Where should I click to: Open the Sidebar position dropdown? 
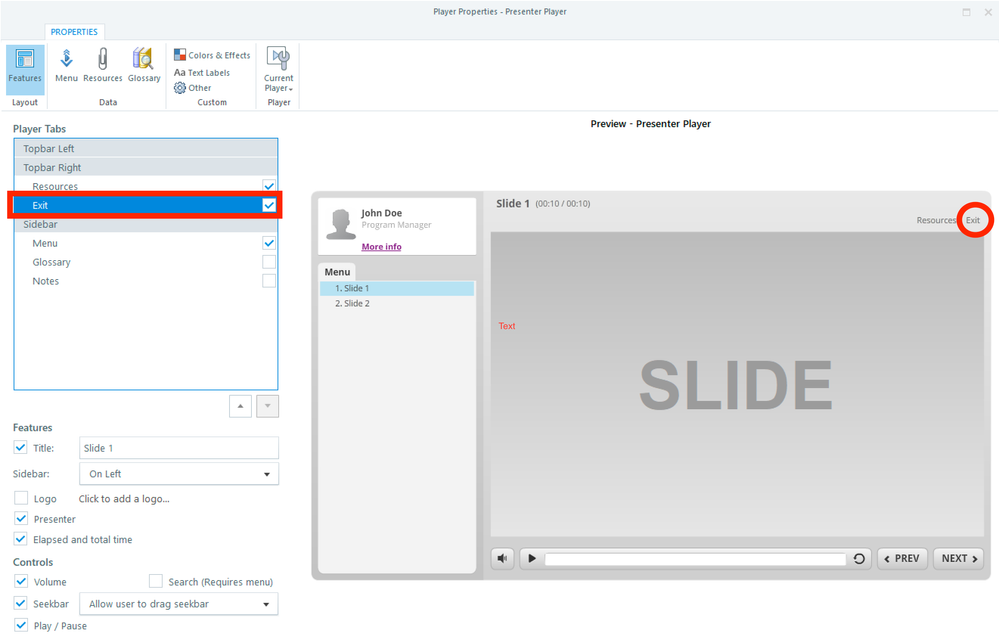point(179,474)
